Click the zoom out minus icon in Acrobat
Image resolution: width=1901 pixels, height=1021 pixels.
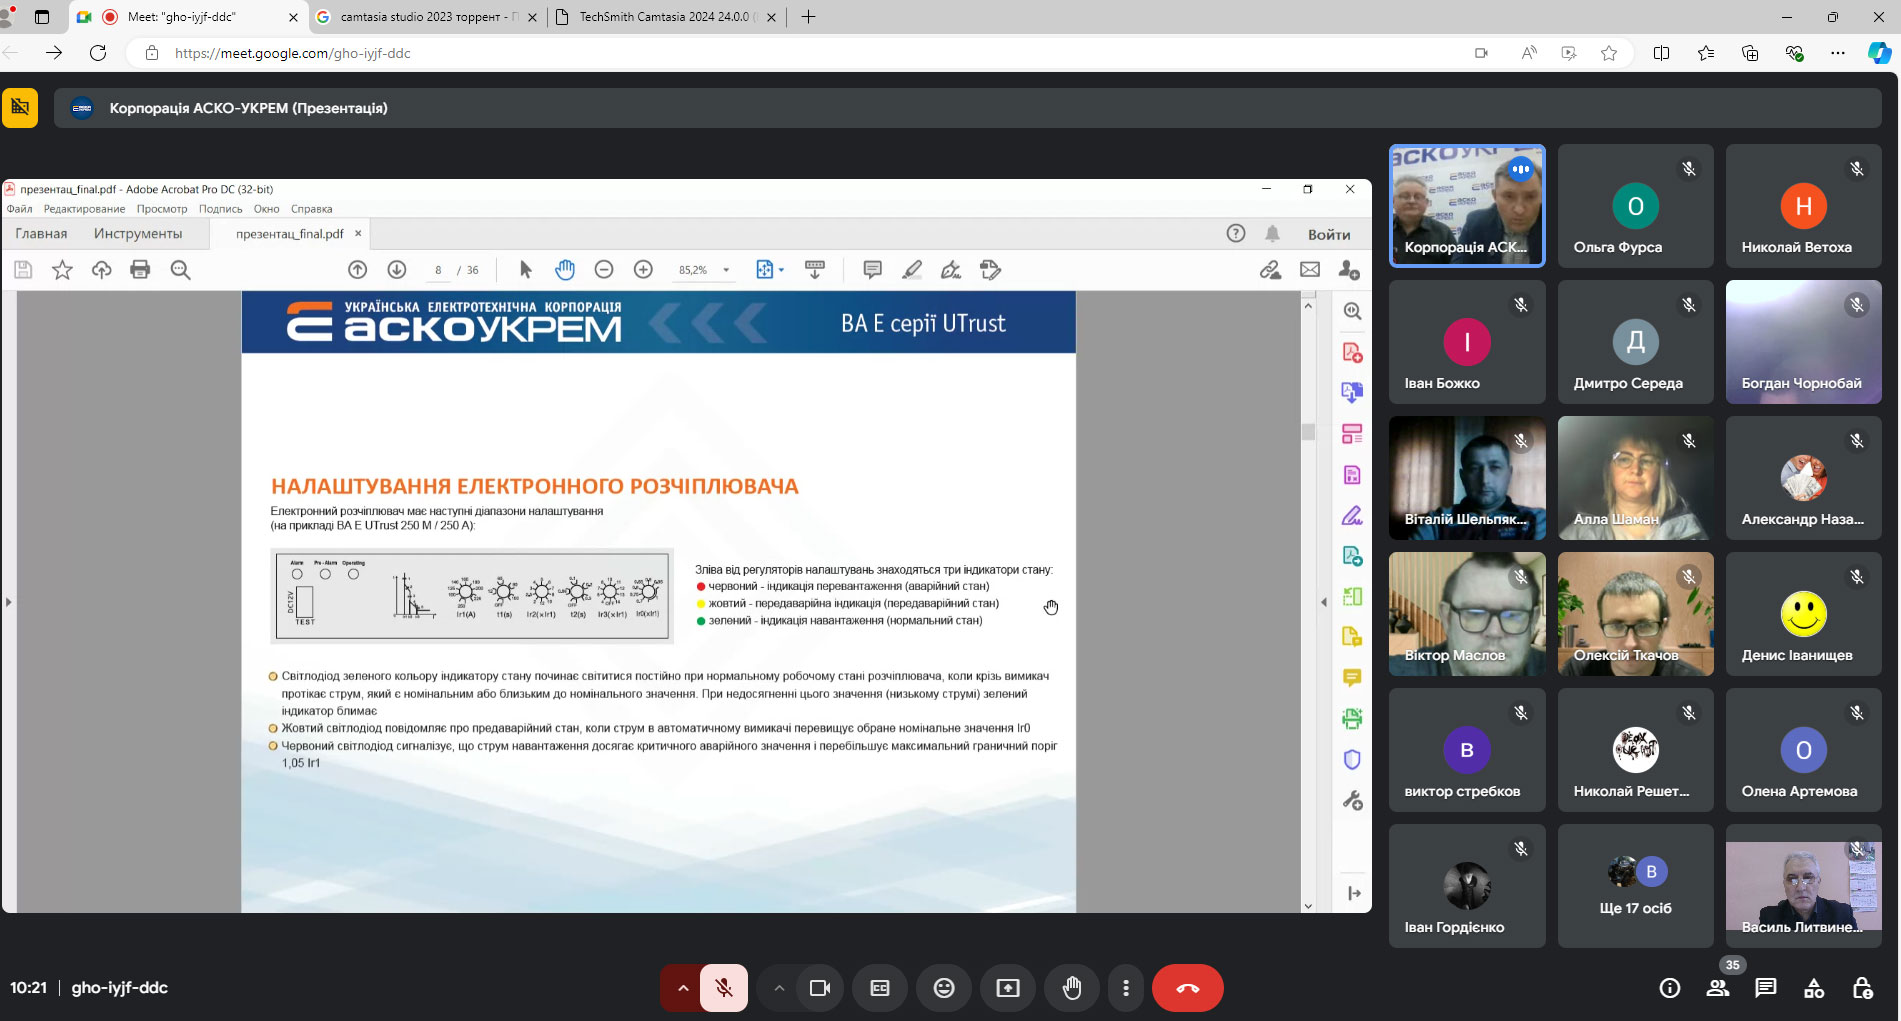point(603,270)
